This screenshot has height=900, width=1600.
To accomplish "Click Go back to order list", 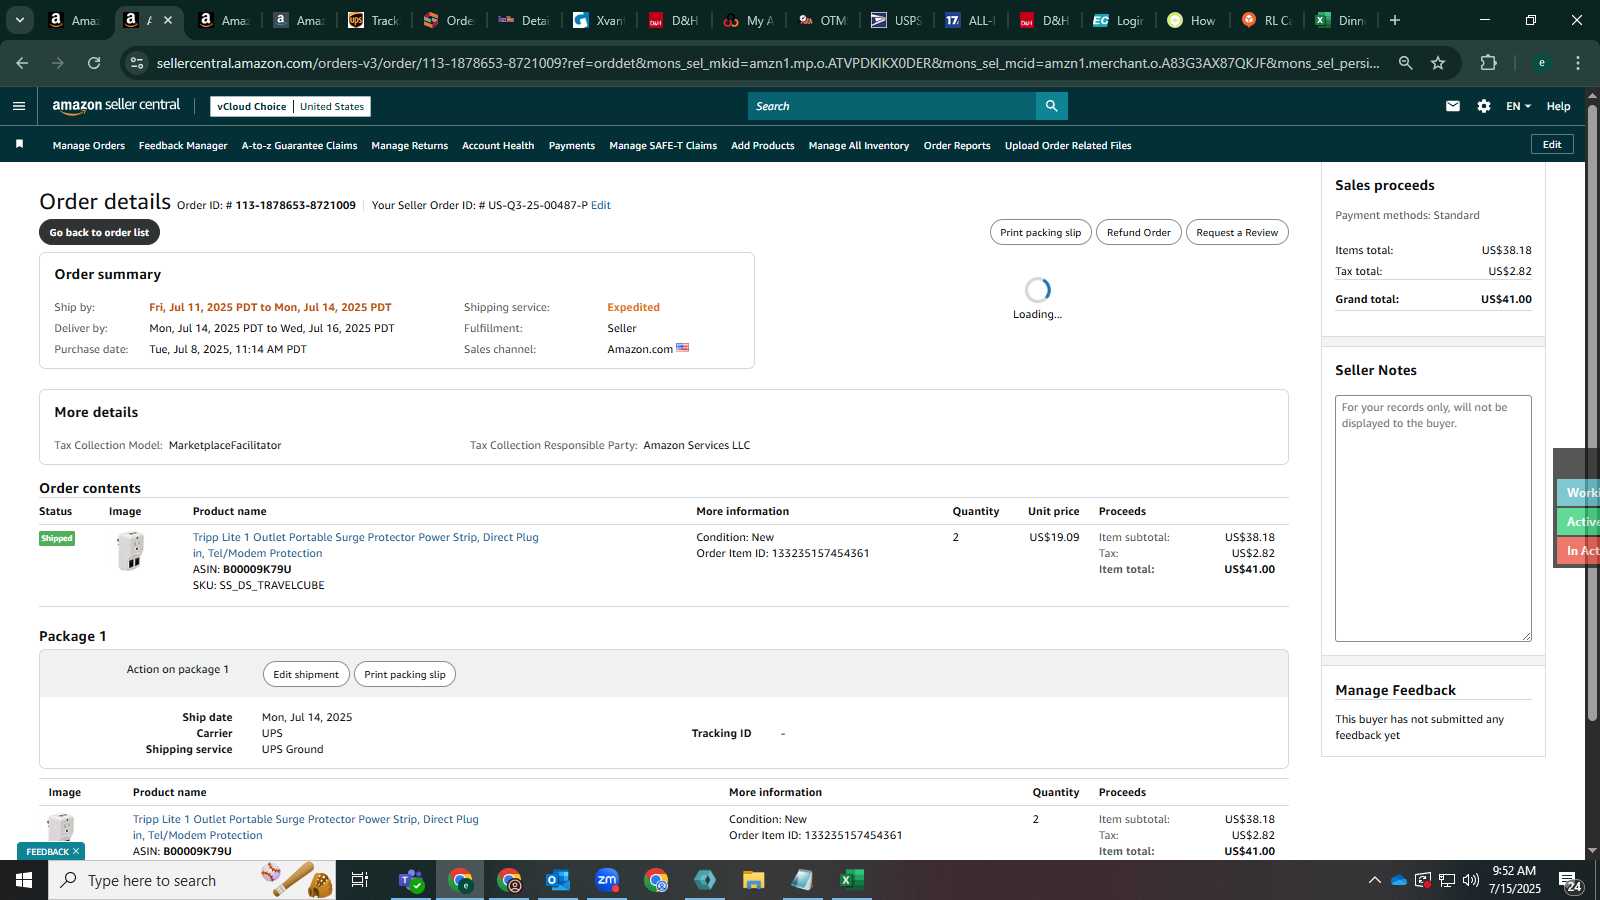I will tap(99, 232).
